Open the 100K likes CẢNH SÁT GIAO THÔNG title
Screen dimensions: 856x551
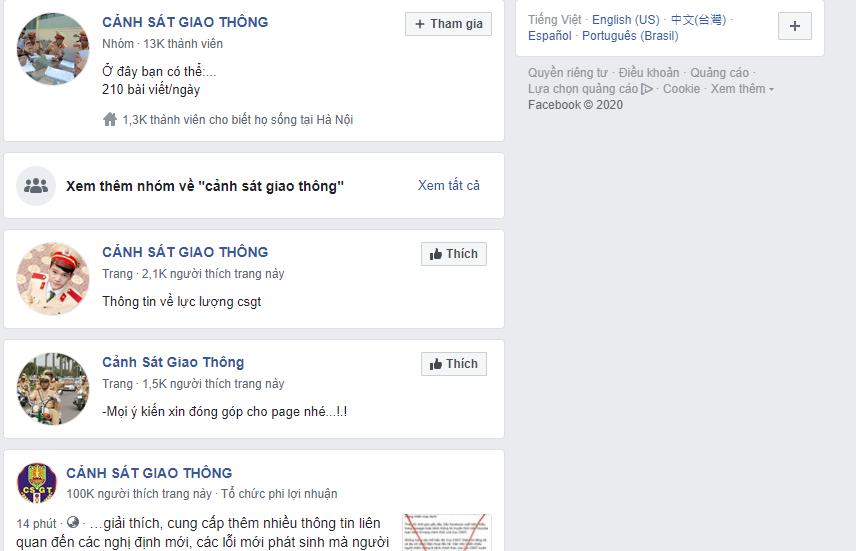[149, 473]
